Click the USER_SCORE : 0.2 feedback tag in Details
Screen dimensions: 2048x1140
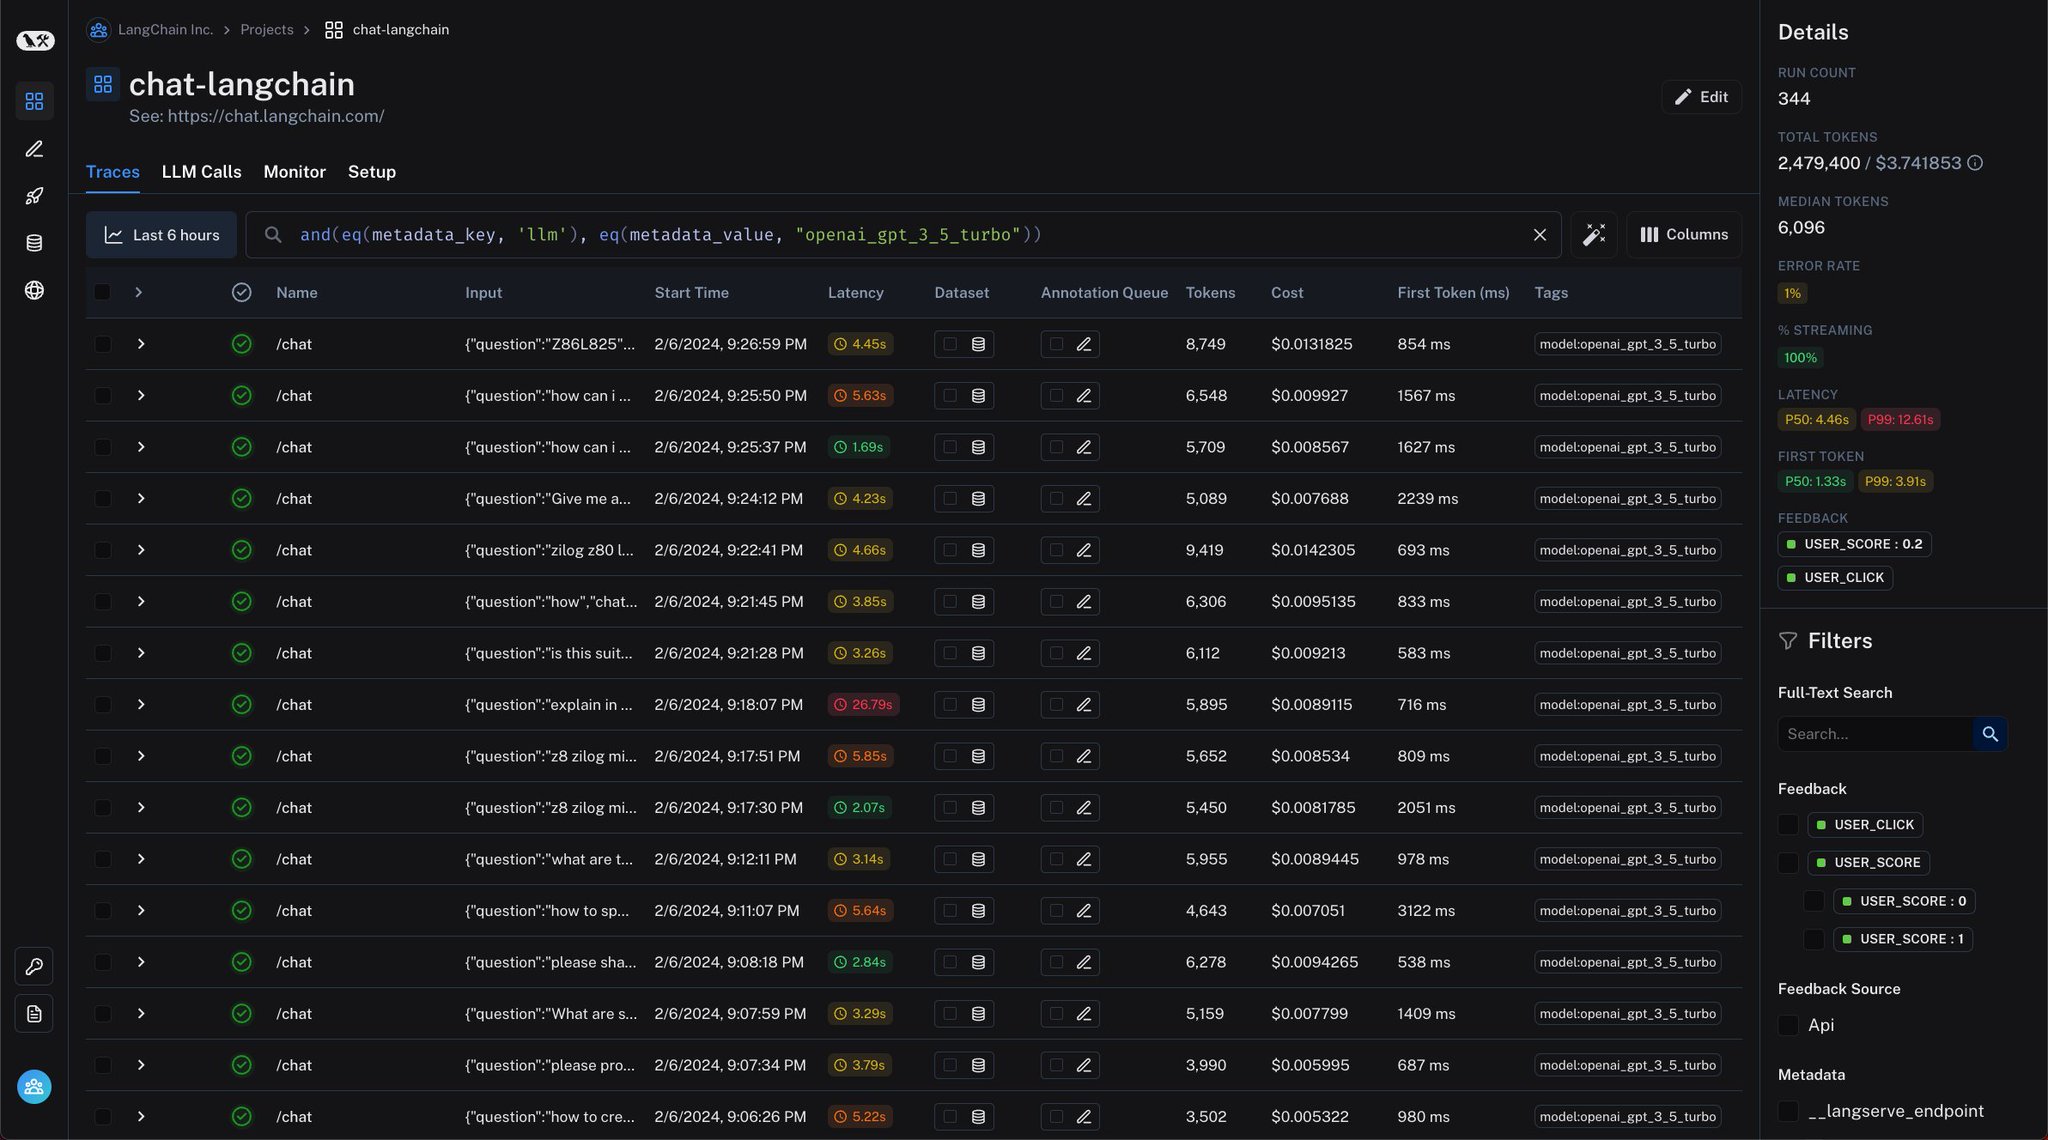pyautogui.click(x=1854, y=544)
